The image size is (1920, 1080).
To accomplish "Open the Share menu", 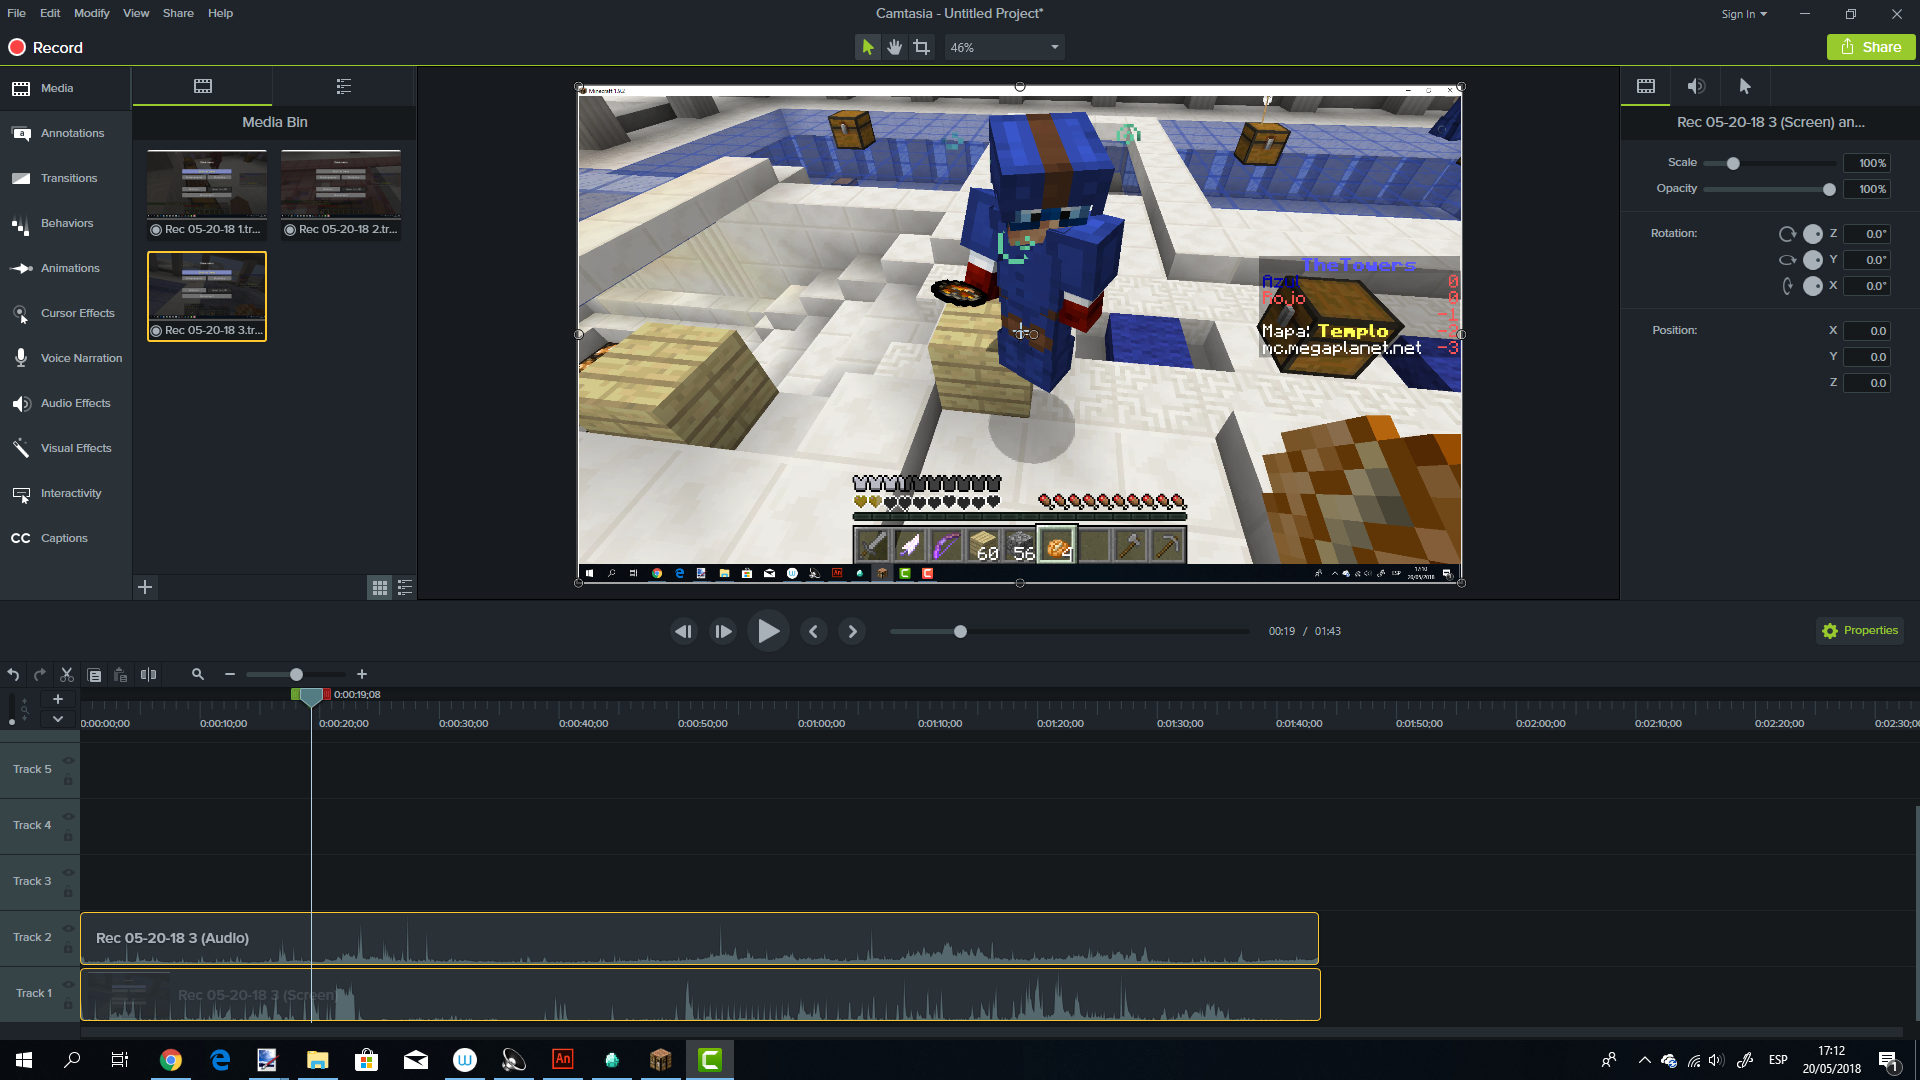I will 178,13.
